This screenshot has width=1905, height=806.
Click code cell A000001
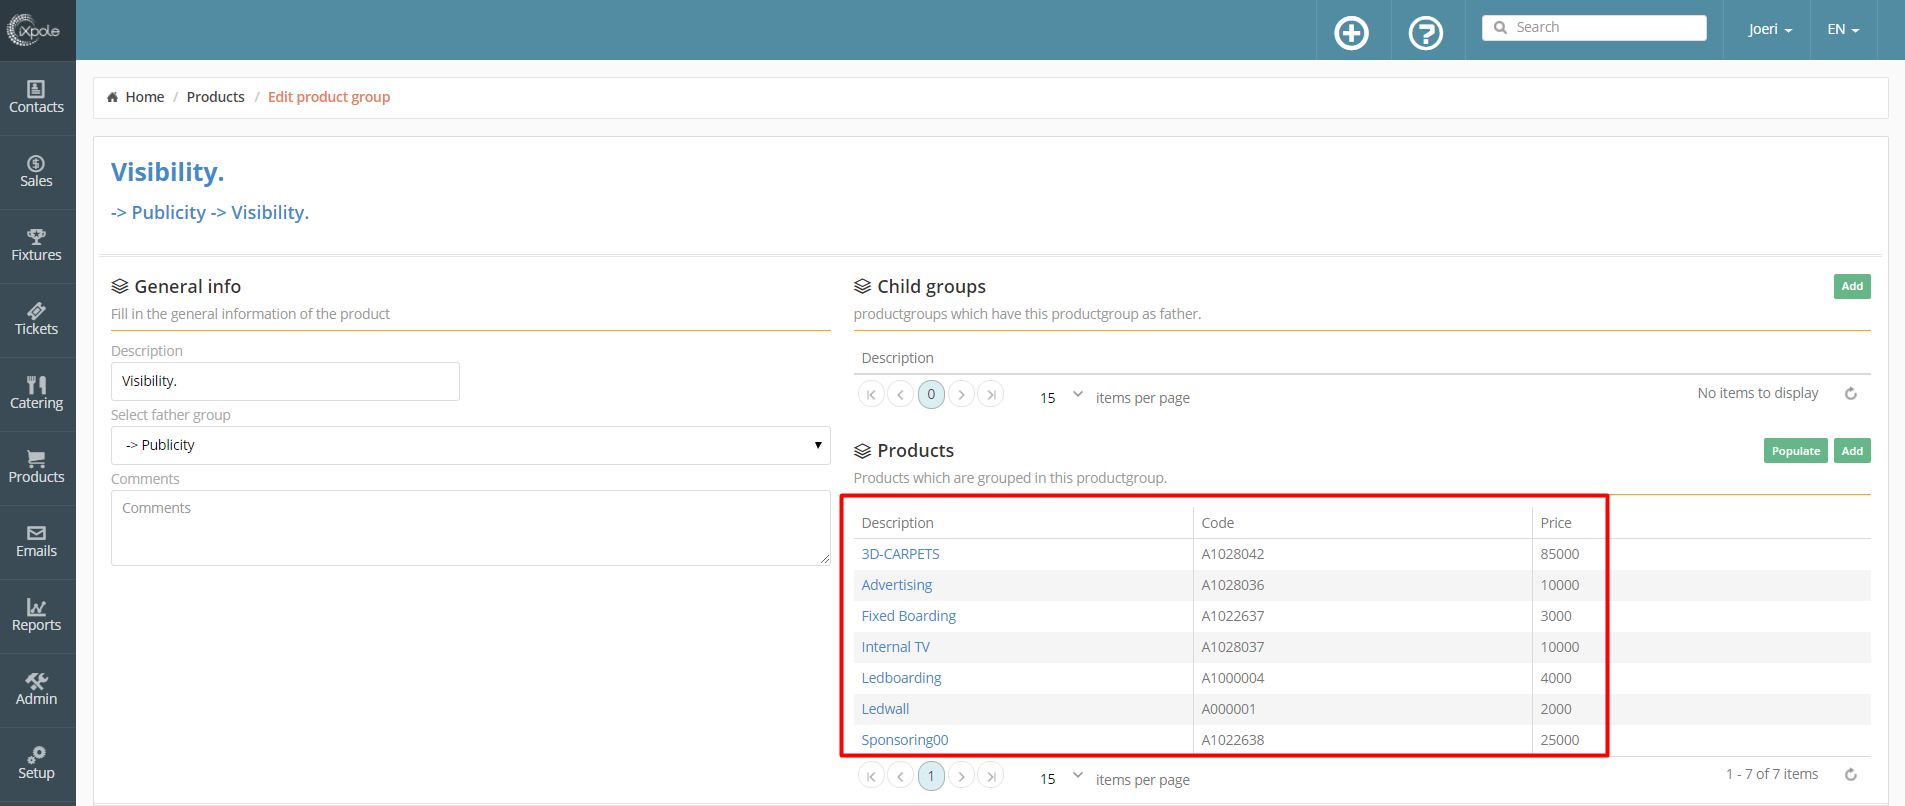point(1229,709)
